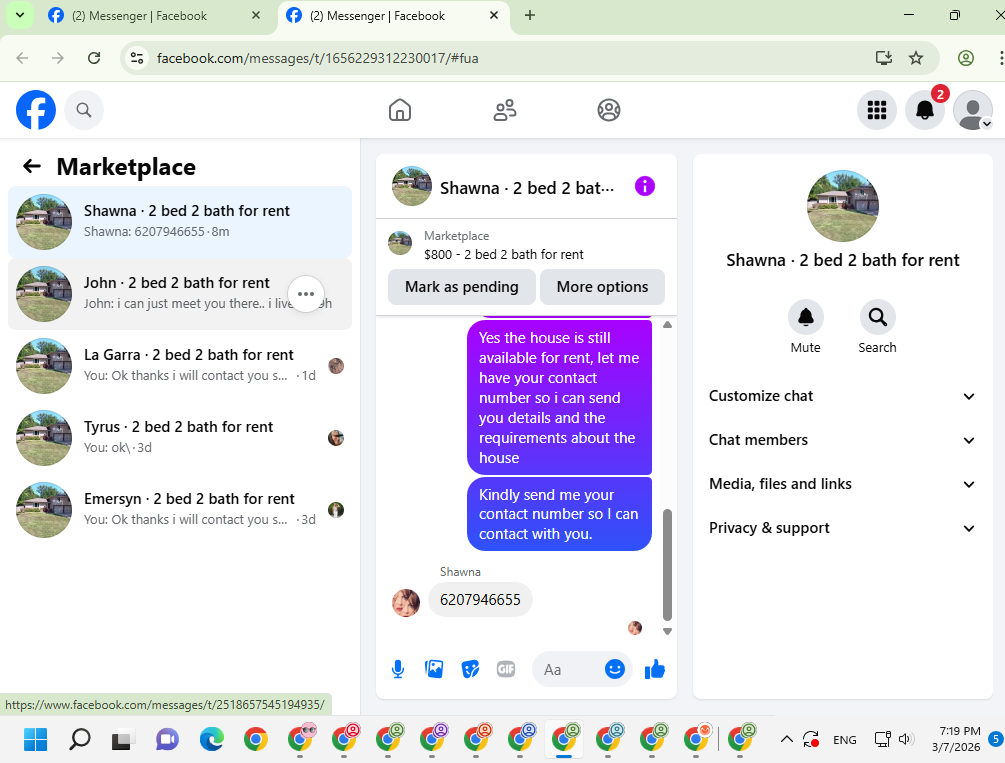Open Emersyn's conversation
Screen dimensions: 1005x763
point(180,509)
